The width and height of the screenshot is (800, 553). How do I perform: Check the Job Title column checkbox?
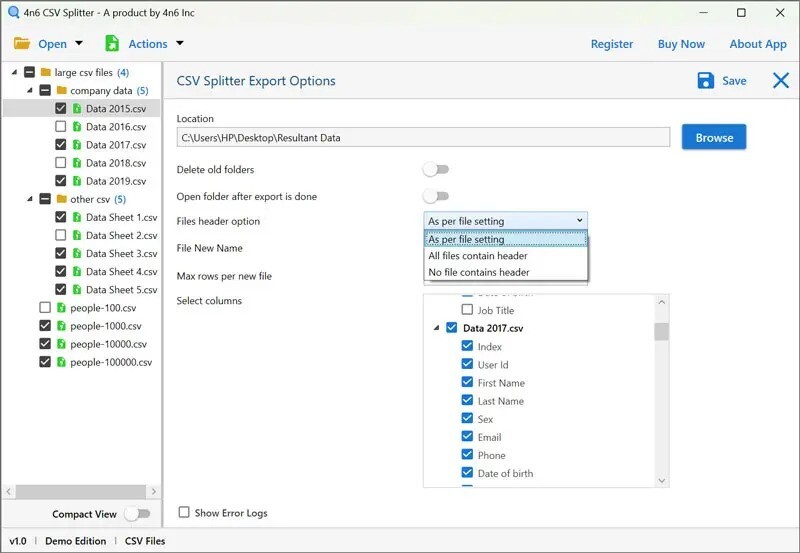click(x=467, y=310)
